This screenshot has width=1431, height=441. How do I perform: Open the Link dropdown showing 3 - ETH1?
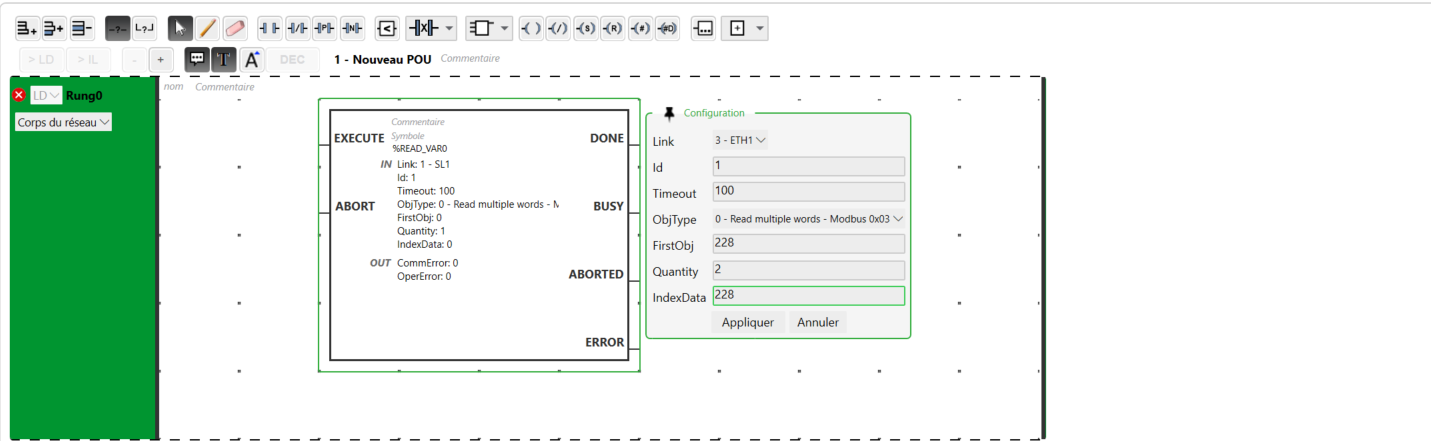pos(740,141)
